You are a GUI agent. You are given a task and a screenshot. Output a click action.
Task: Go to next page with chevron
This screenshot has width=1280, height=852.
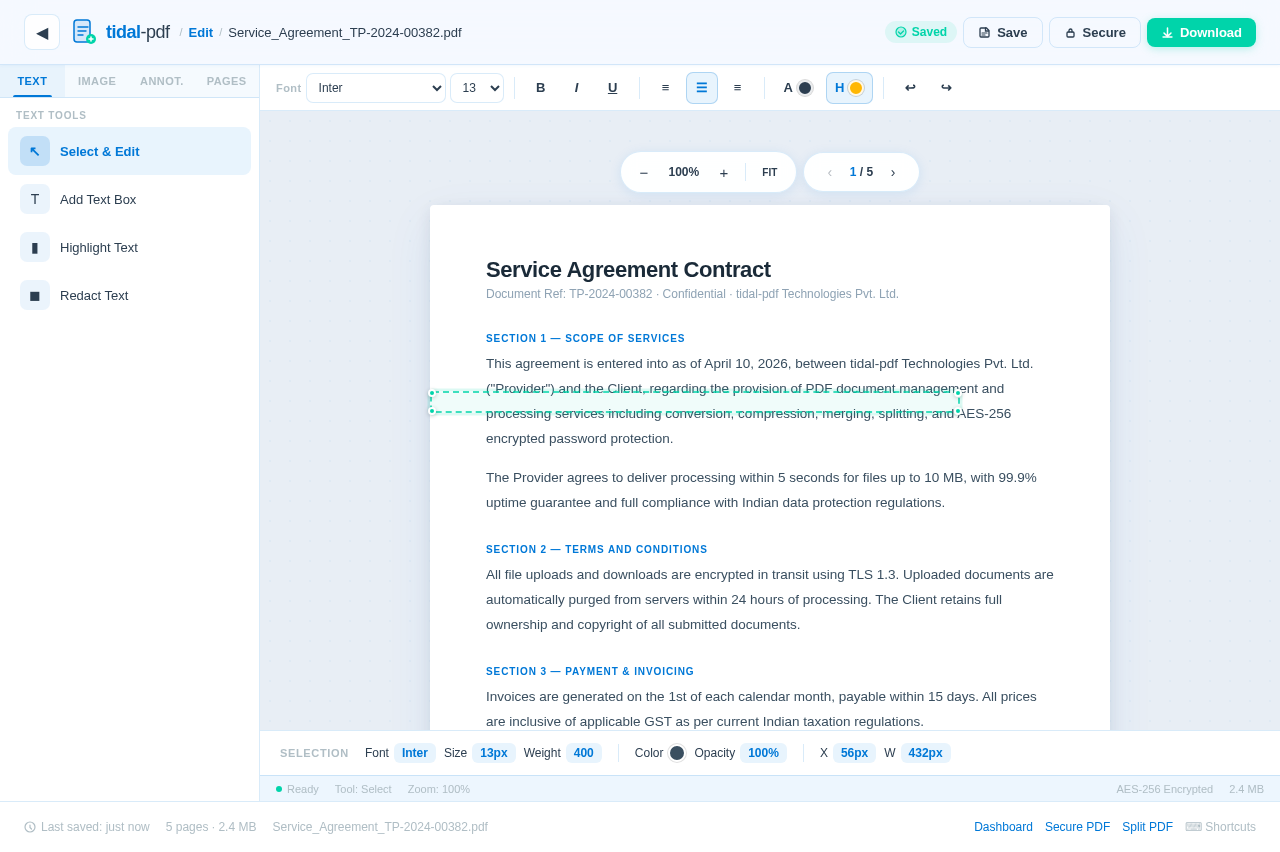[x=893, y=172]
